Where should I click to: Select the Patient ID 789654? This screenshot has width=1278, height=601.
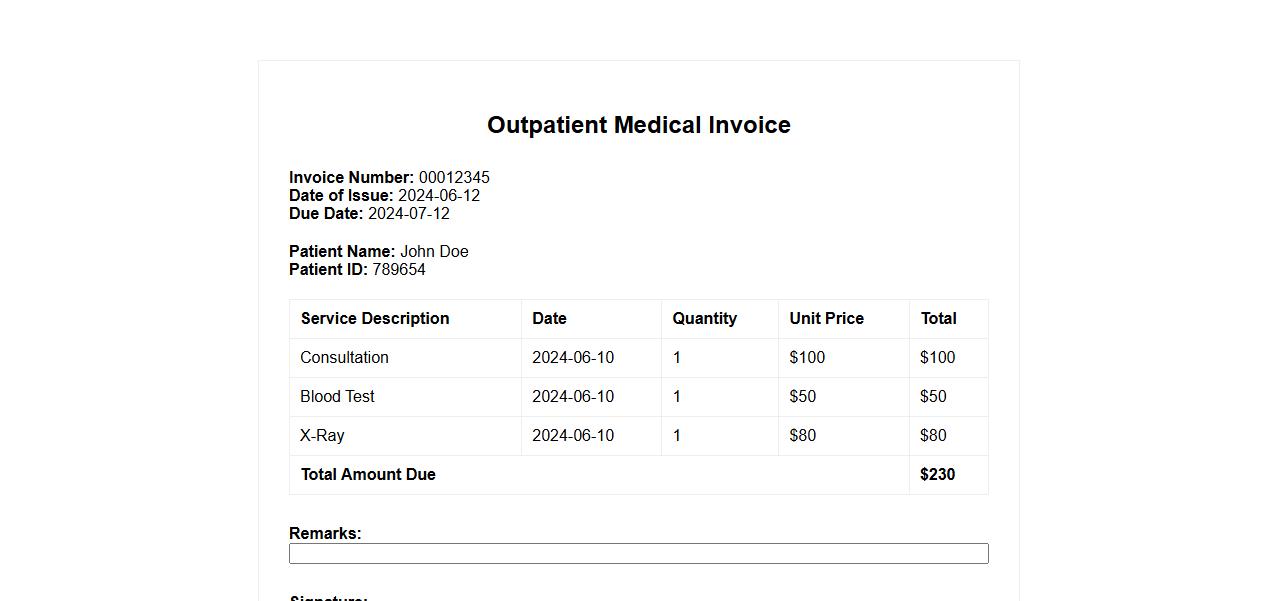pyautogui.click(x=399, y=270)
